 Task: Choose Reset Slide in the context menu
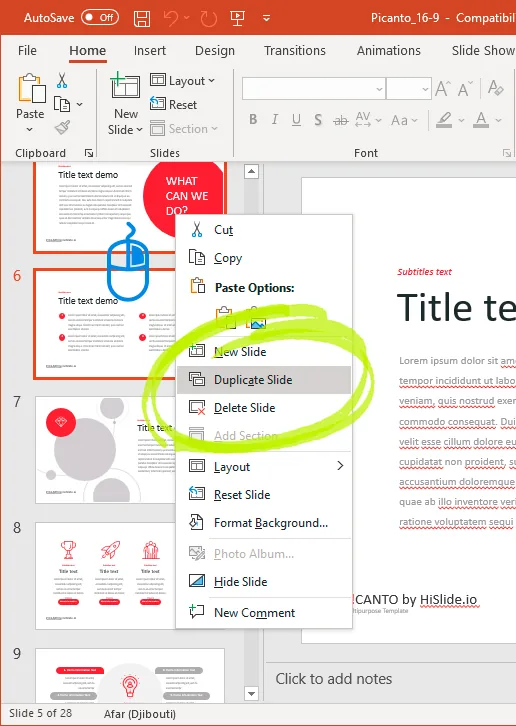tap(264, 494)
